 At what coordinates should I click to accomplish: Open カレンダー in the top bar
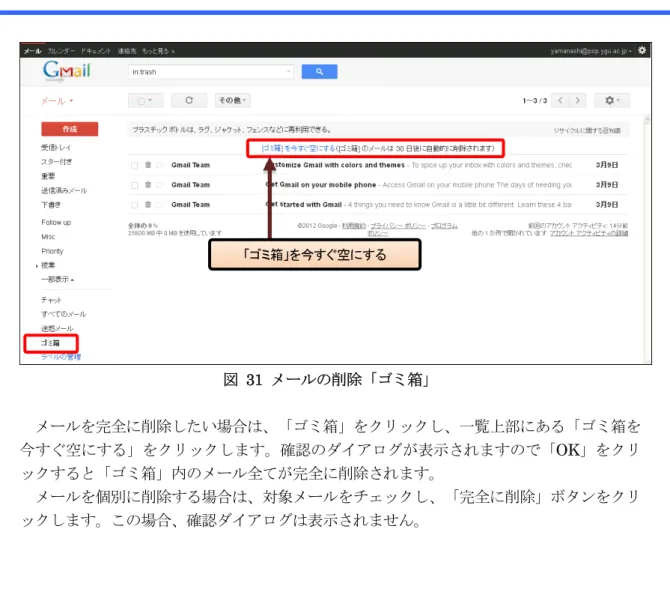pyautogui.click(x=61, y=51)
